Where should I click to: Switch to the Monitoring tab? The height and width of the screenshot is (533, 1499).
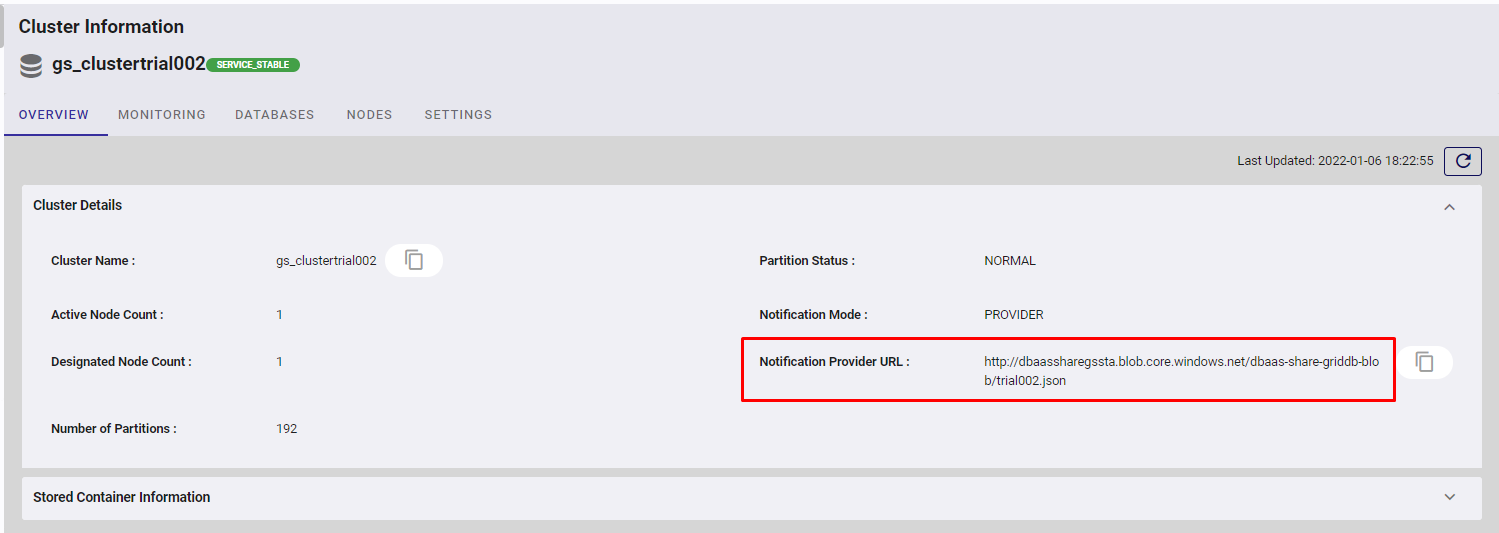pyautogui.click(x=162, y=115)
